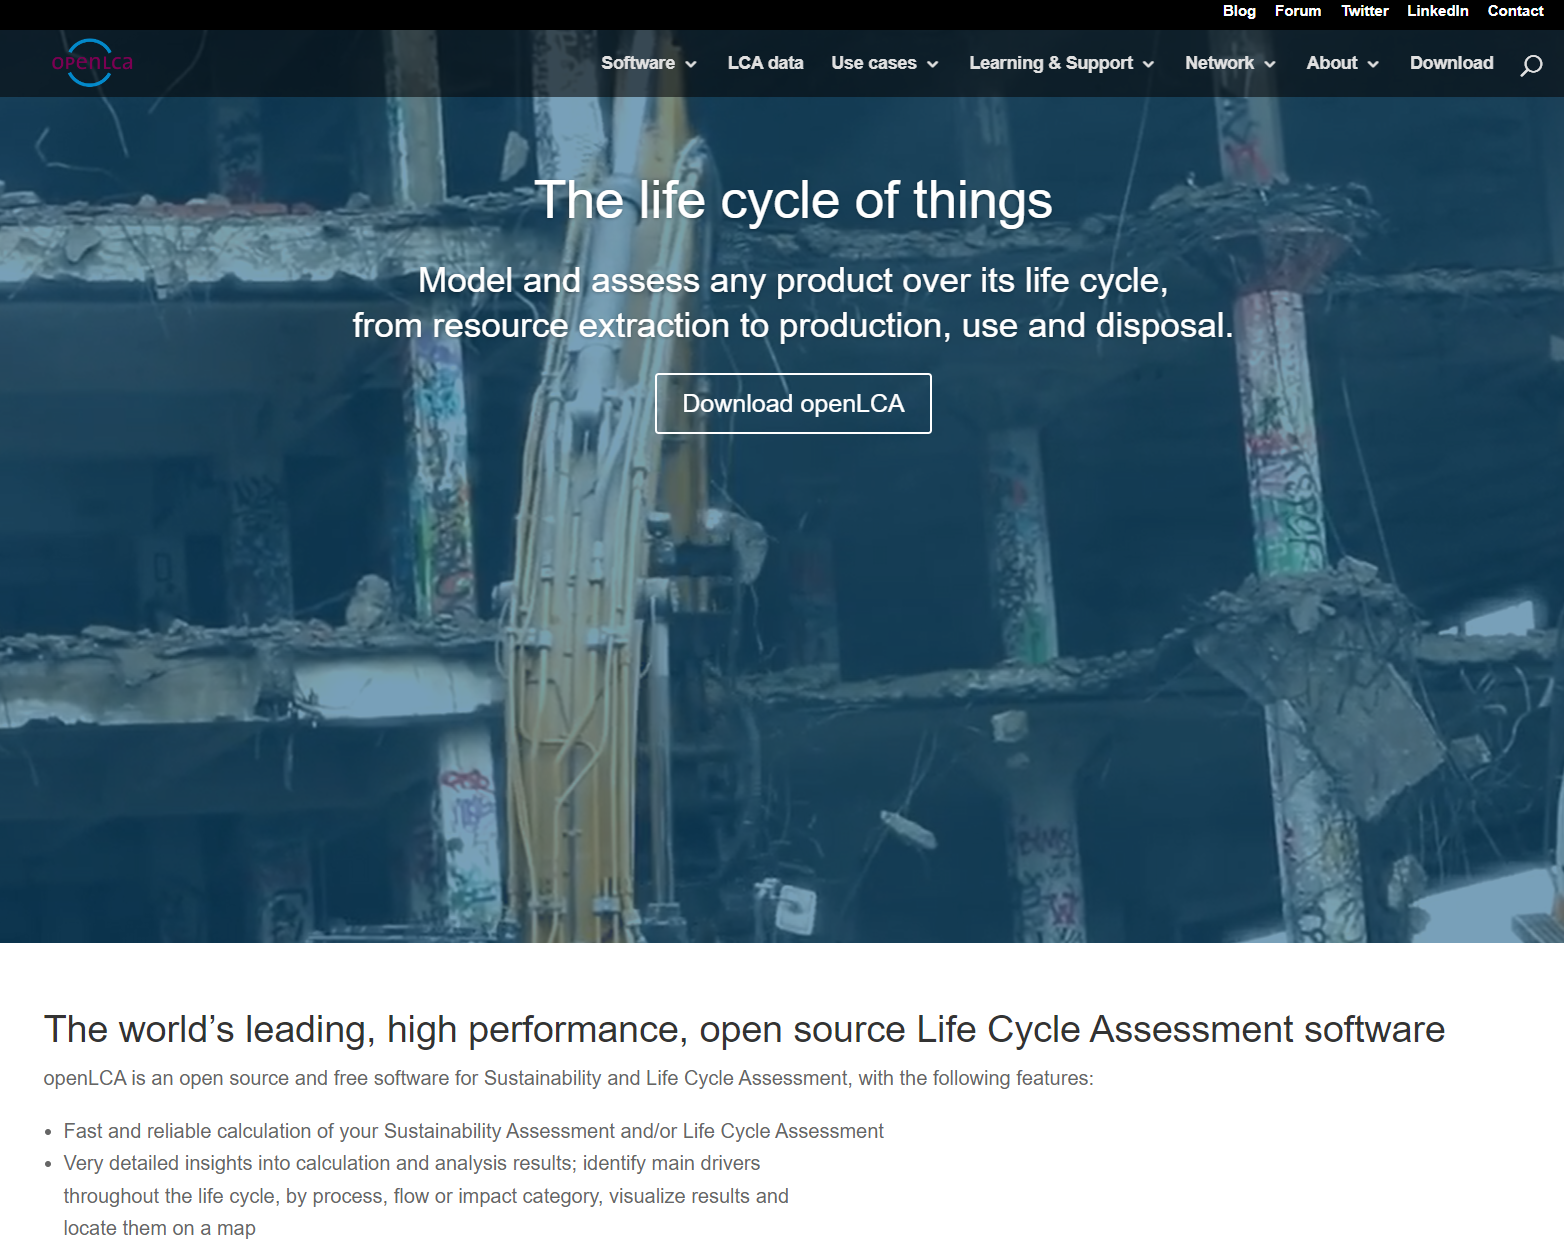Click the 'Very detailed insights' bullet text
The image size is (1564, 1244).
point(426,1196)
